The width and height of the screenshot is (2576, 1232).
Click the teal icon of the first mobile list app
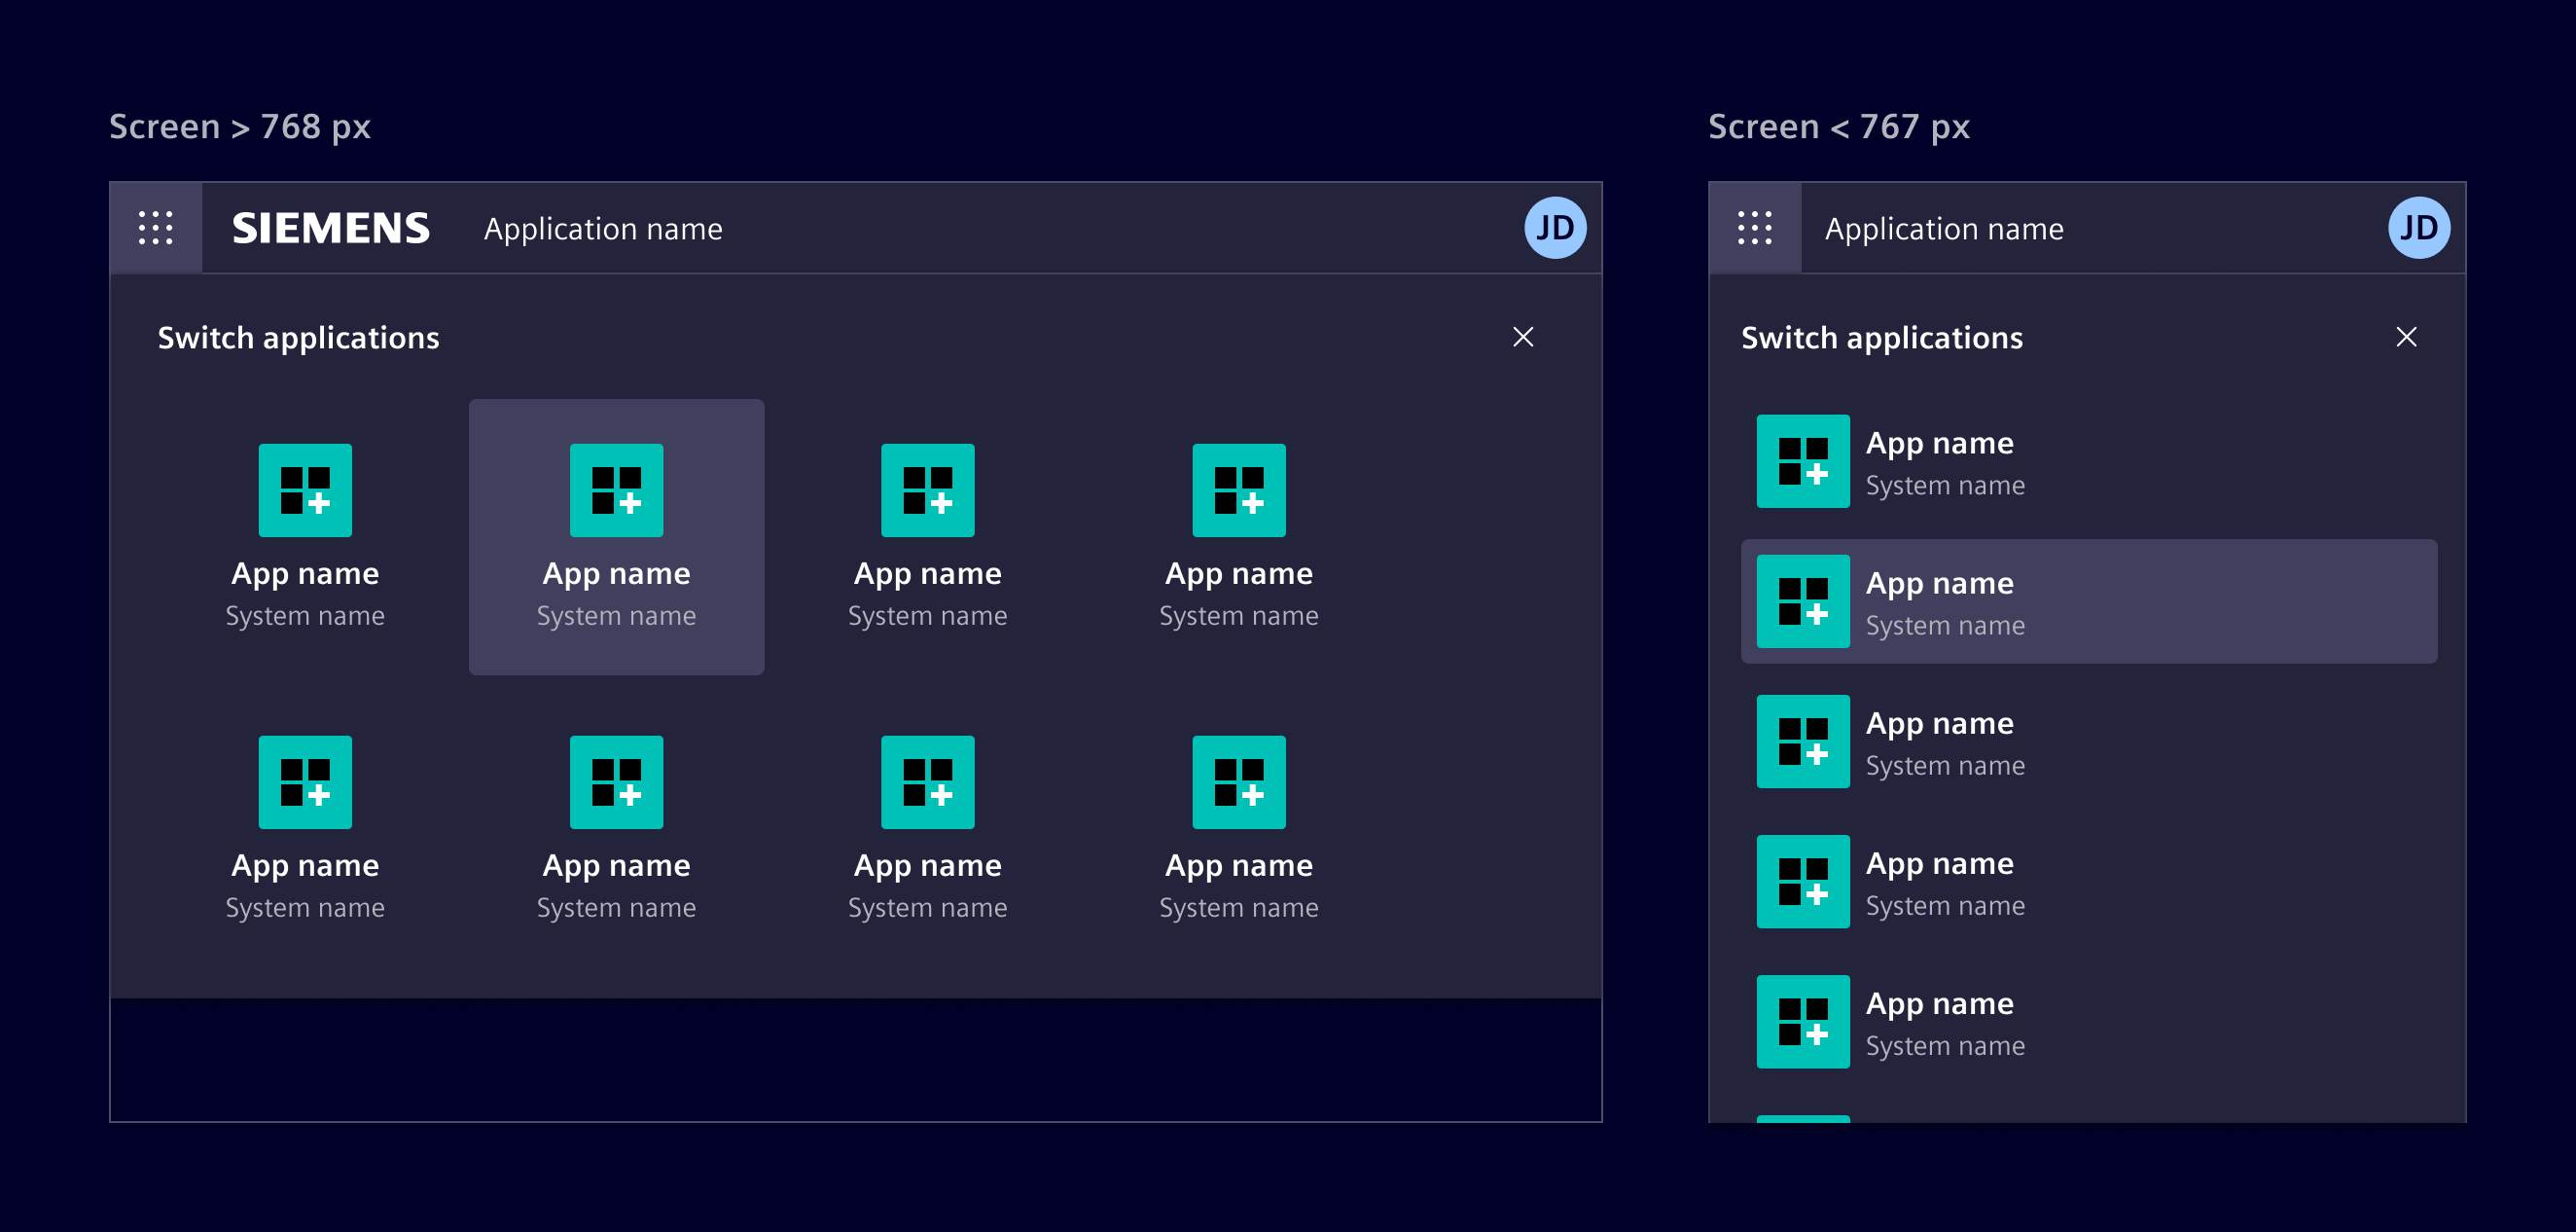(1803, 461)
